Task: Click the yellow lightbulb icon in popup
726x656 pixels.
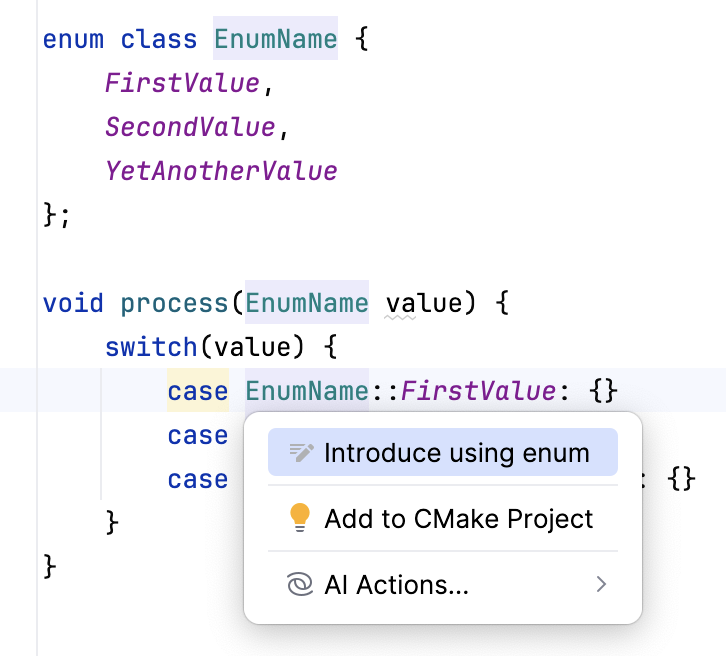Action: (x=300, y=518)
